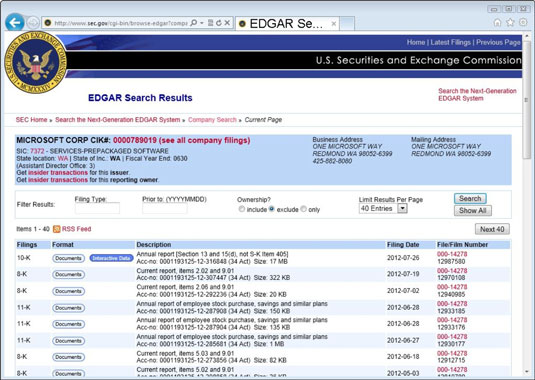Click breadcrumb Search the Next-Generation EDGAR System
This screenshot has width=535, height=380.
click(x=118, y=120)
